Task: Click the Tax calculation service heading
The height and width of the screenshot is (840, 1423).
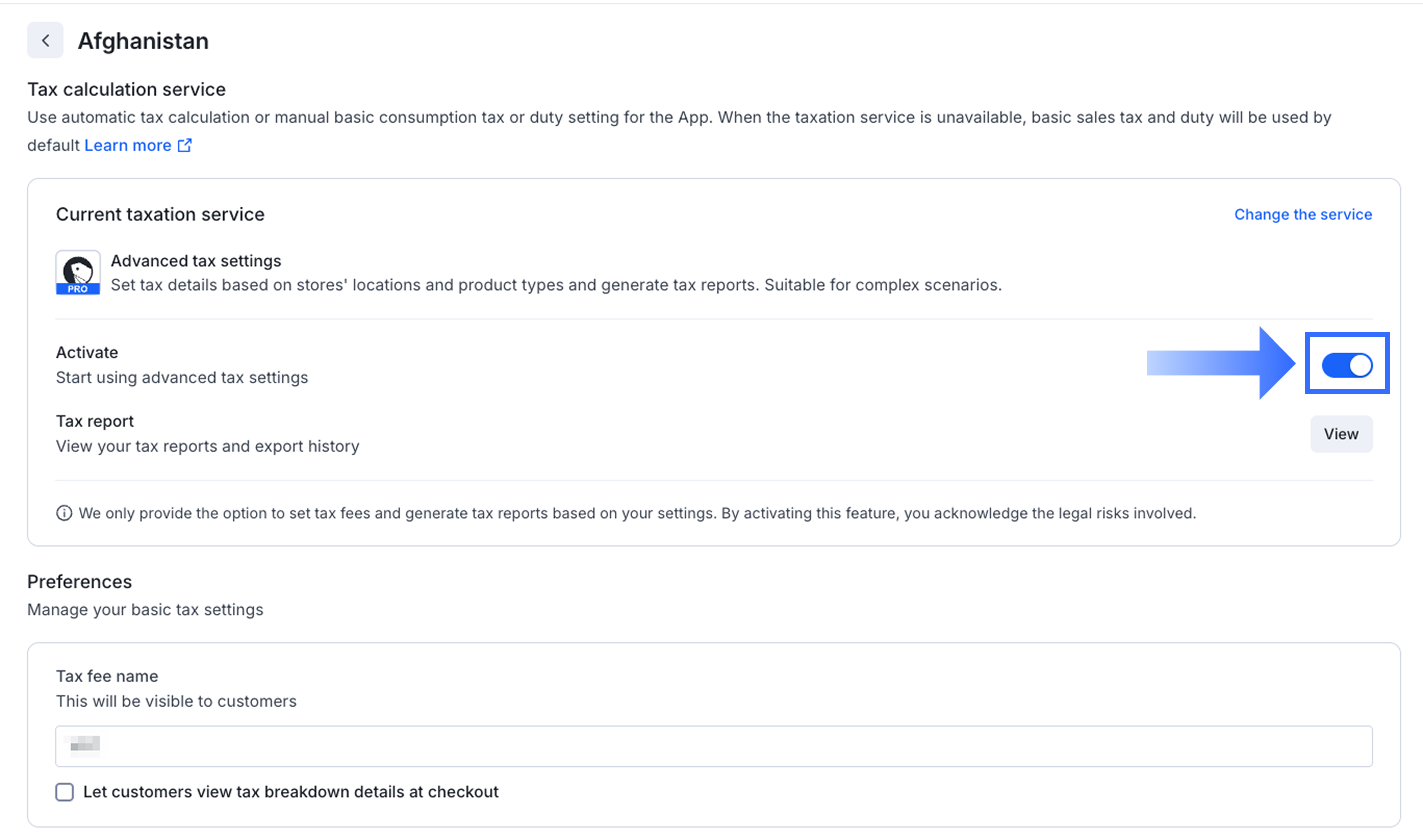Action: tap(127, 90)
